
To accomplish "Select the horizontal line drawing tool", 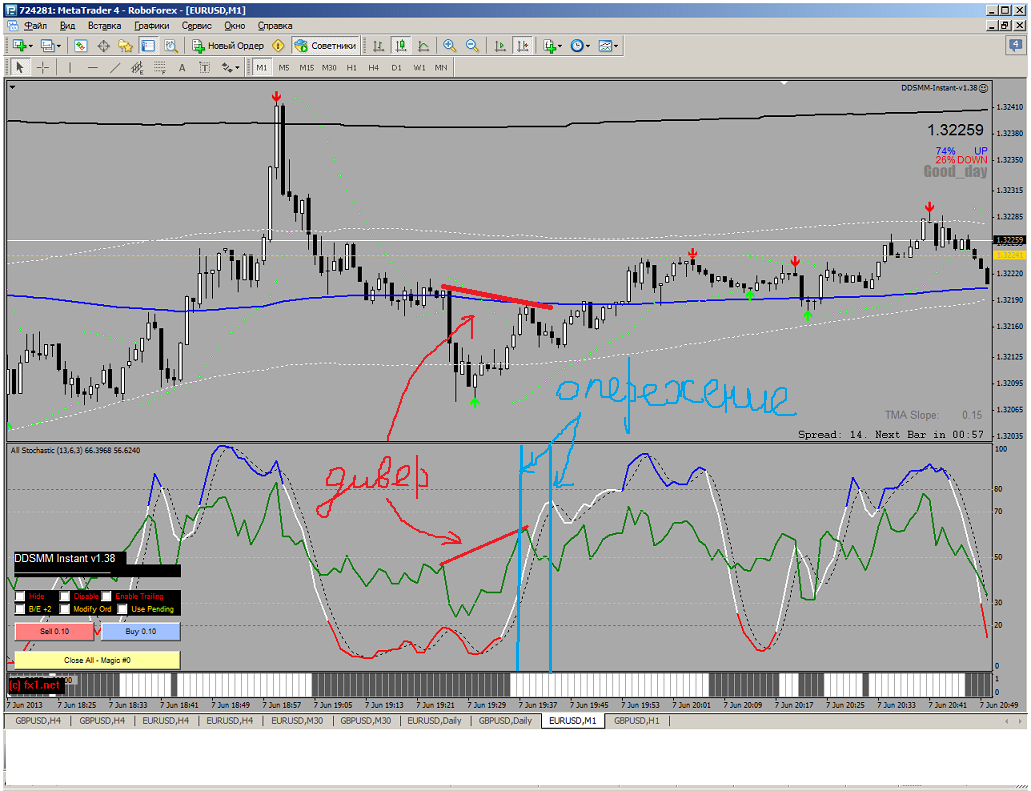I will (x=93, y=67).
